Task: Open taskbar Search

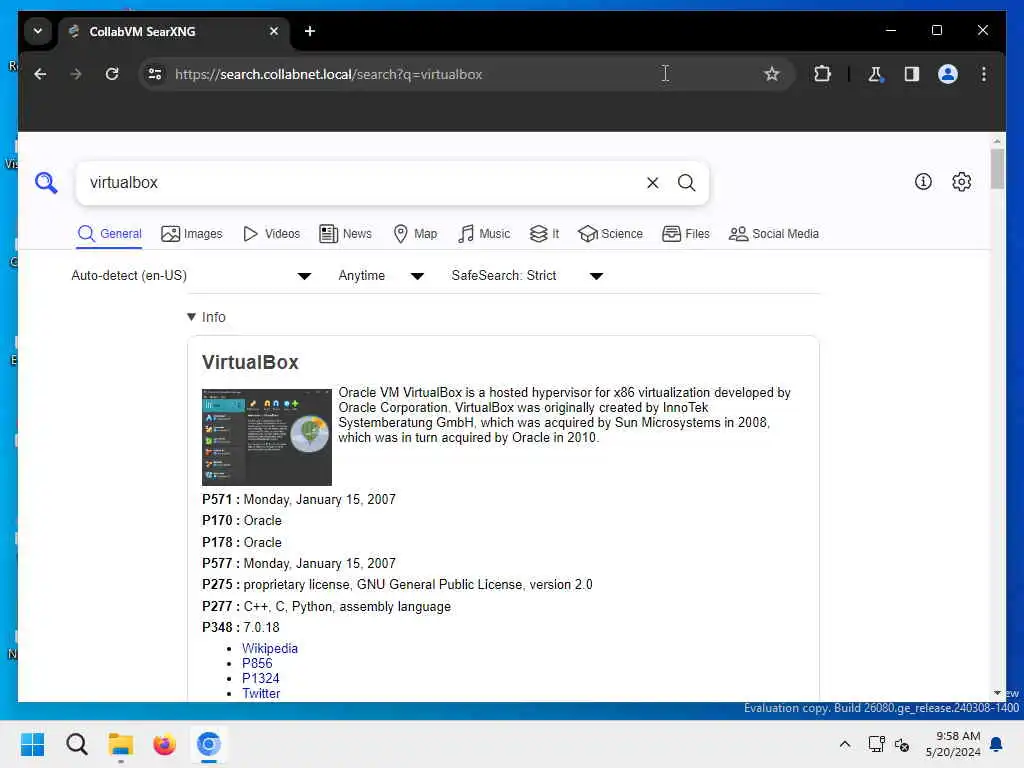Action: 76,744
